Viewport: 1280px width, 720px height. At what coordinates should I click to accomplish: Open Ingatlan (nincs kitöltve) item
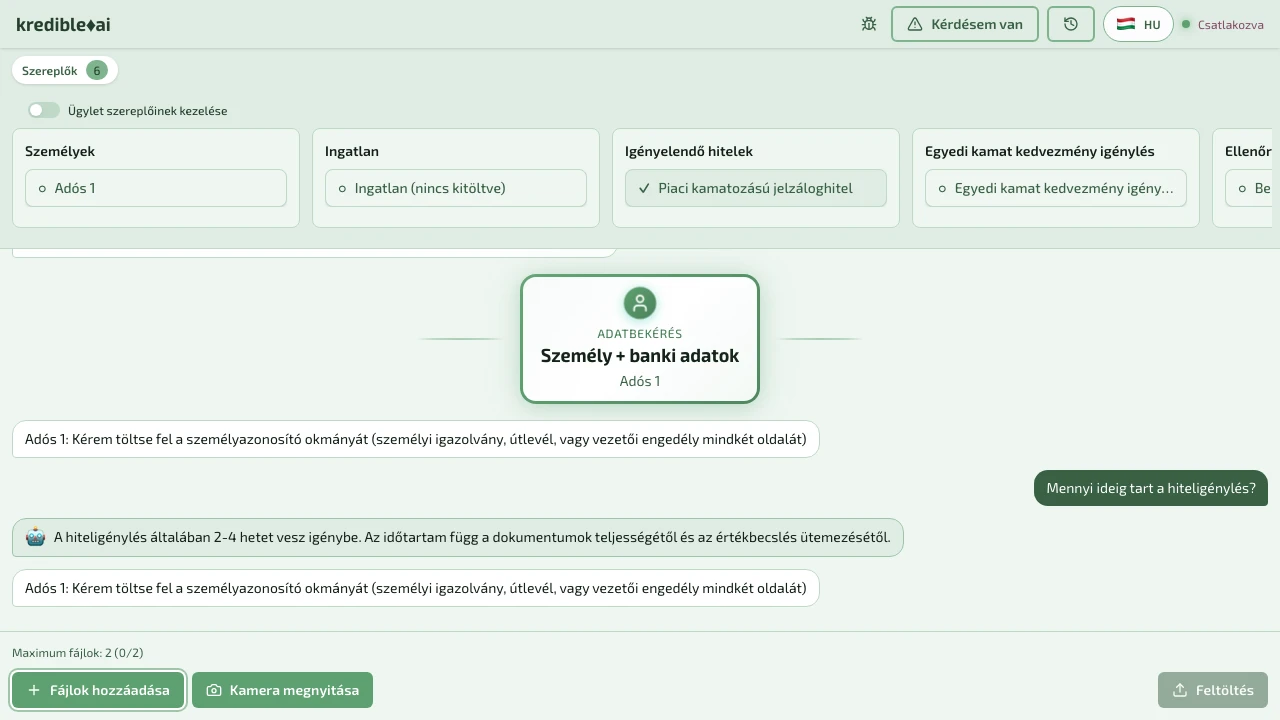[456, 188]
